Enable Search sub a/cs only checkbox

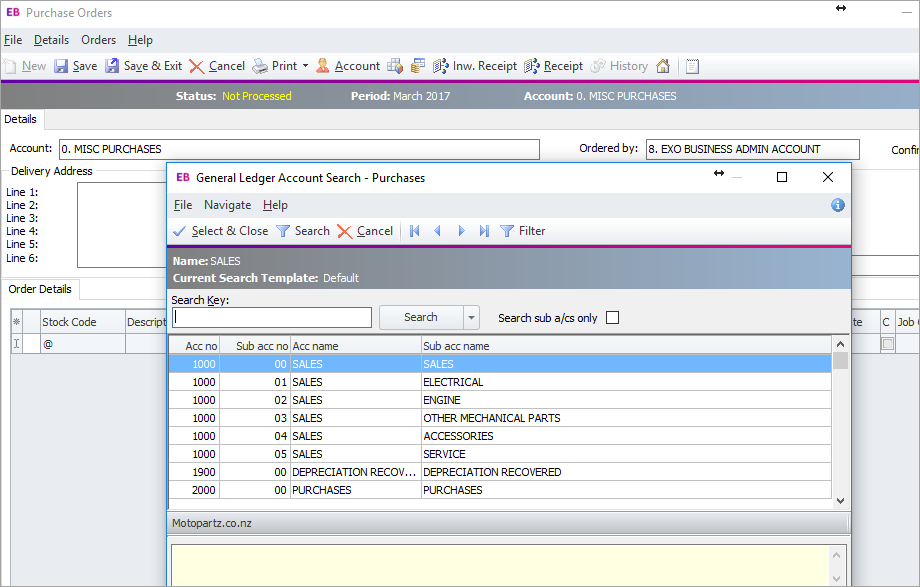tap(613, 318)
